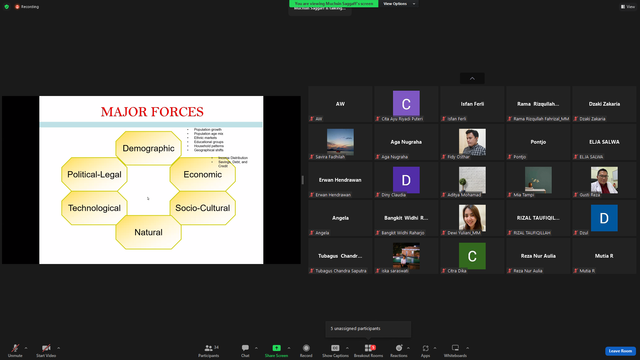Click the Technological hexagon on slide
The image size is (640, 360).
(94, 208)
